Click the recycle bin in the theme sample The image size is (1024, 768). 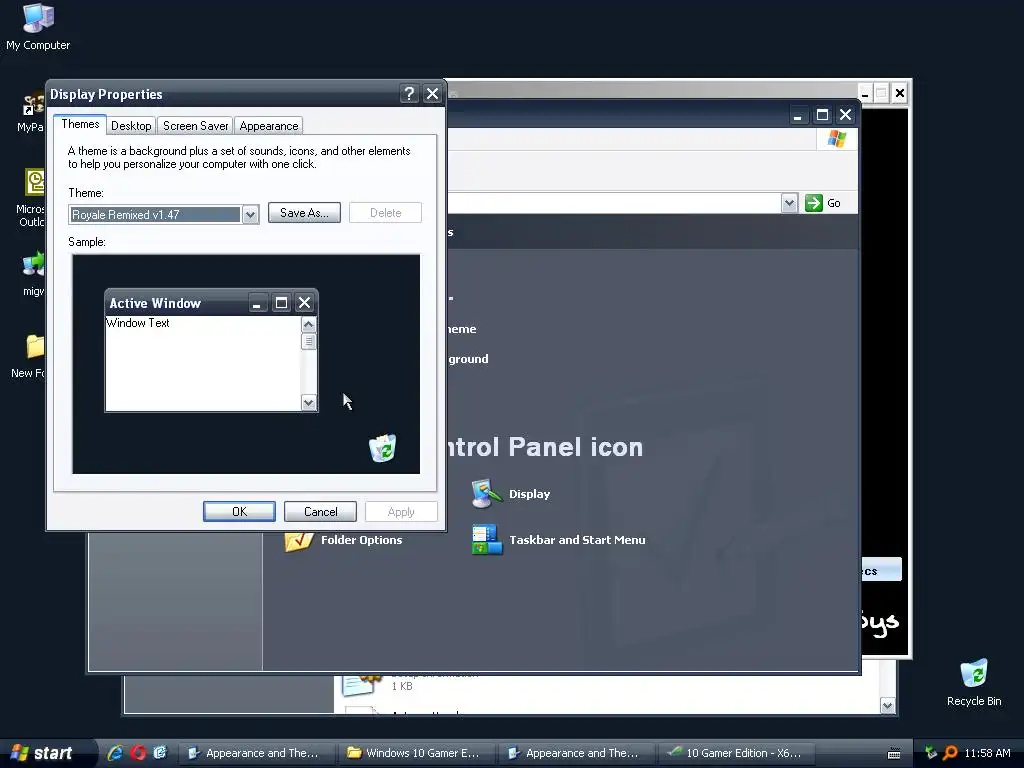[x=383, y=448]
